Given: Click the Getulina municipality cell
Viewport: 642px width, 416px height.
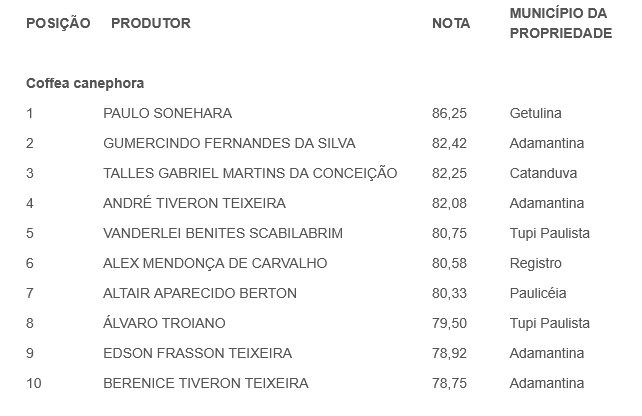Looking at the screenshot, I should tap(535, 113).
